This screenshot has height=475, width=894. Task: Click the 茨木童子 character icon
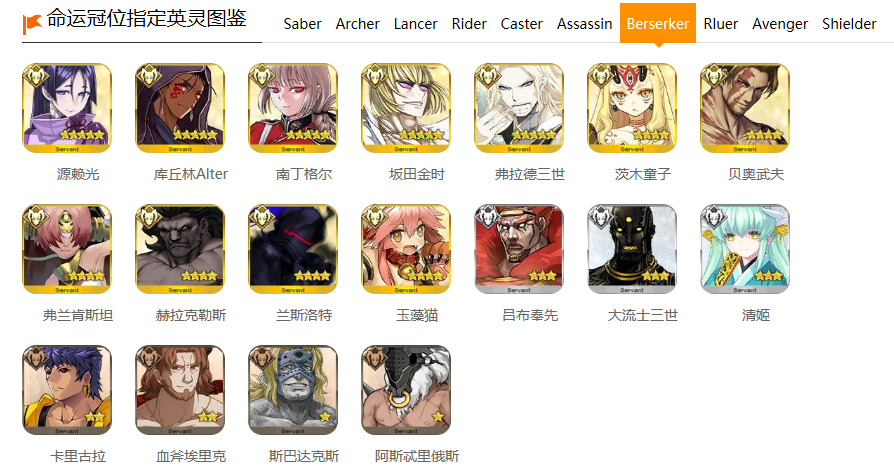pyautogui.click(x=632, y=108)
